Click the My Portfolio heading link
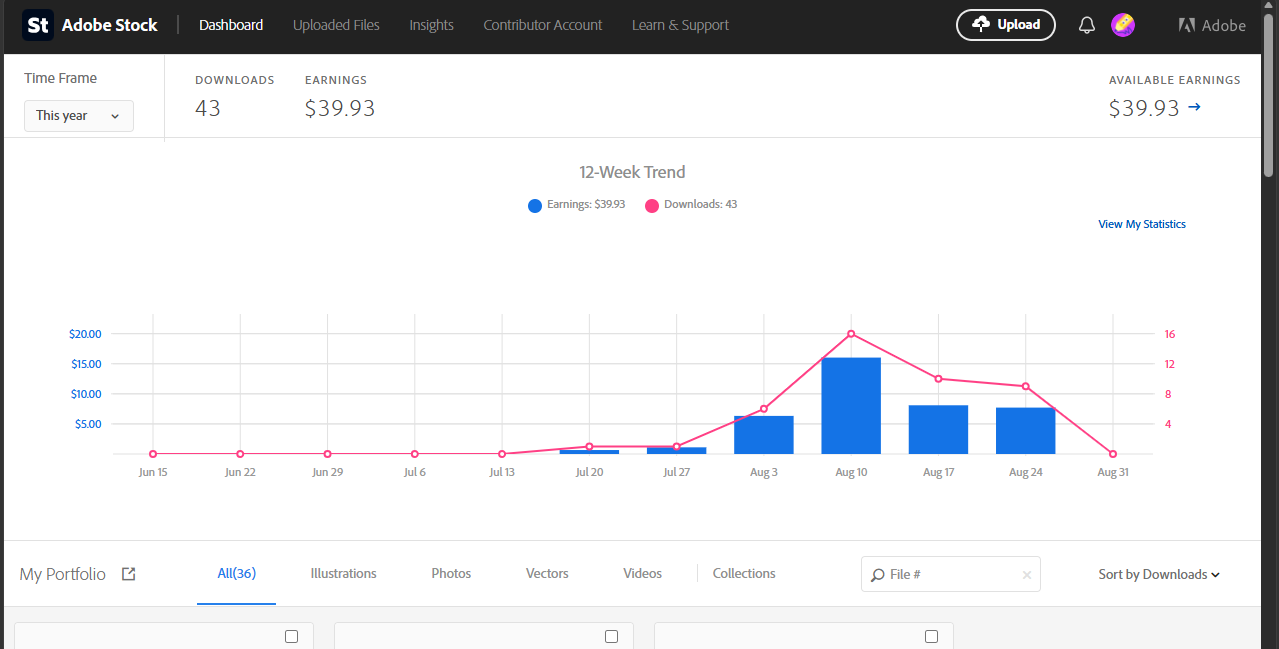This screenshot has width=1279, height=649. pyautogui.click(x=62, y=574)
